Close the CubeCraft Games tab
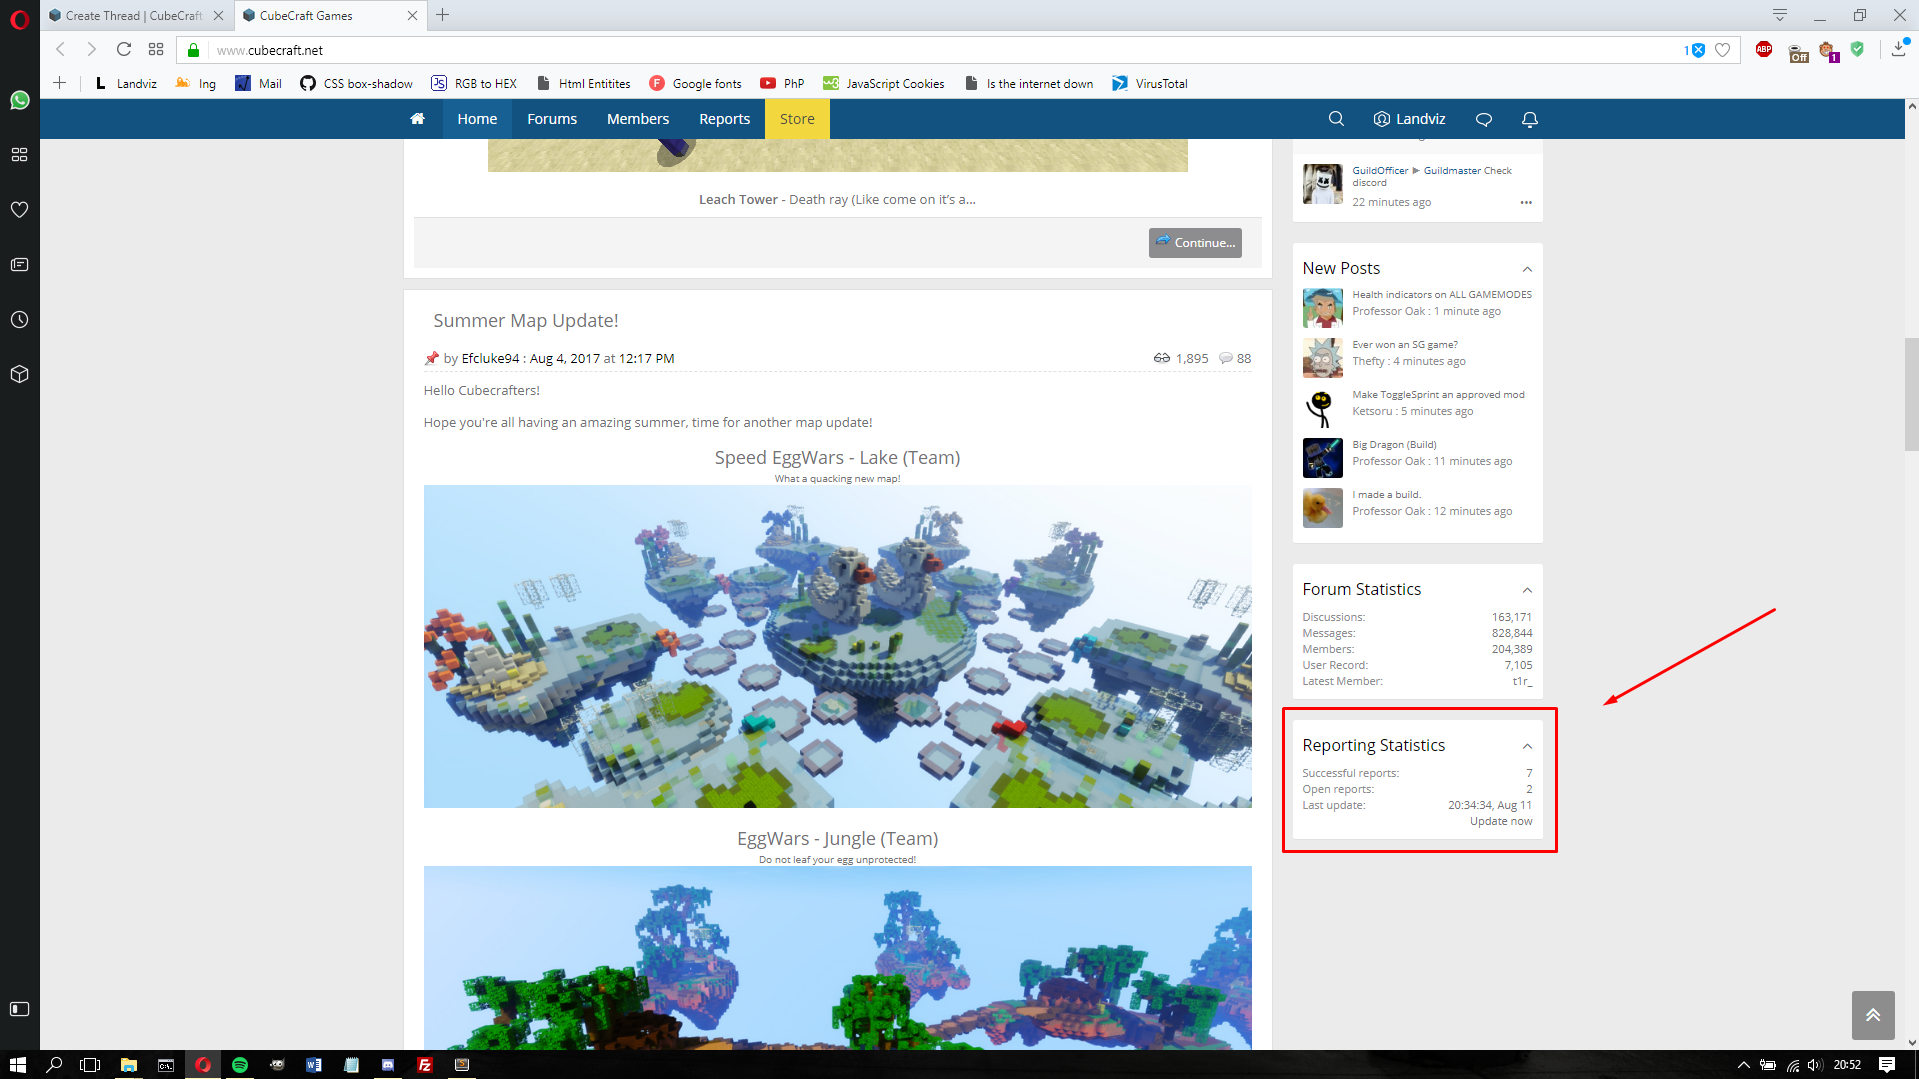Viewport: 1919px width, 1079px height. (x=413, y=15)
